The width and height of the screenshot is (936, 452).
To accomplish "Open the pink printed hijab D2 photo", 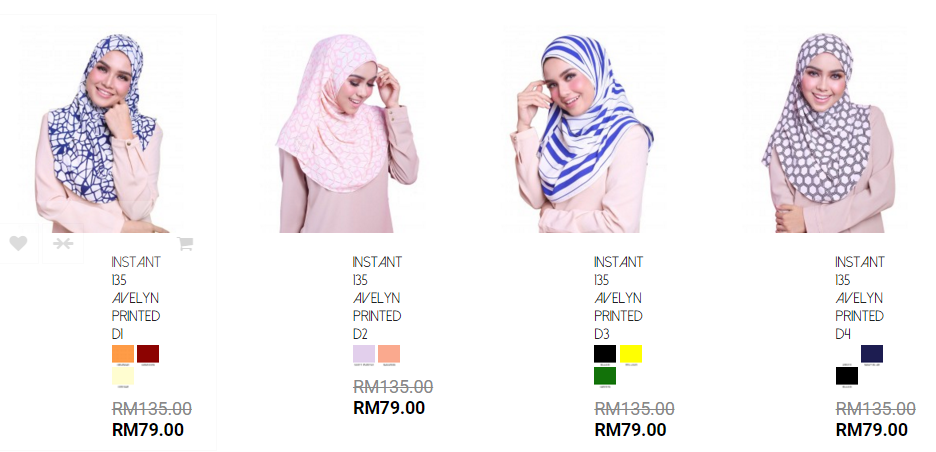I will 343,129.
